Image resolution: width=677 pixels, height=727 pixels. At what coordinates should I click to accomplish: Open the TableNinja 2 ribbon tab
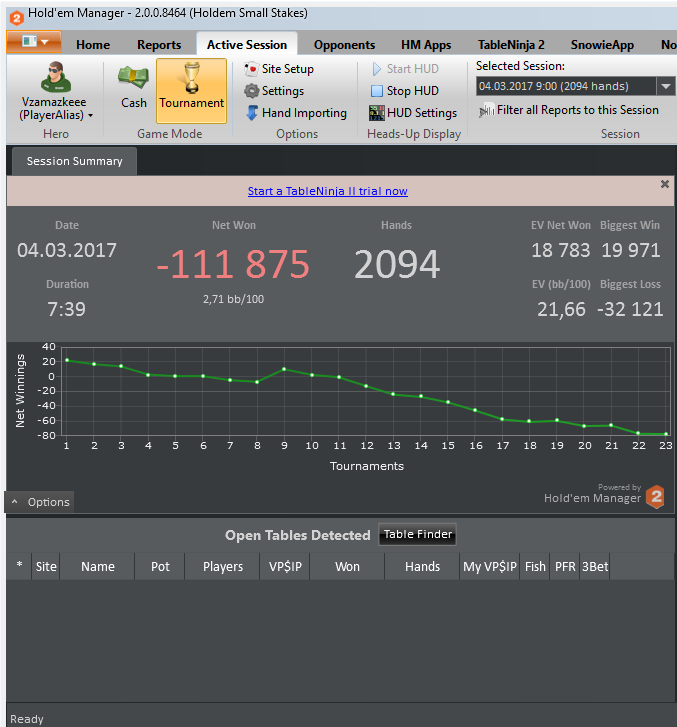coord(511,45)
